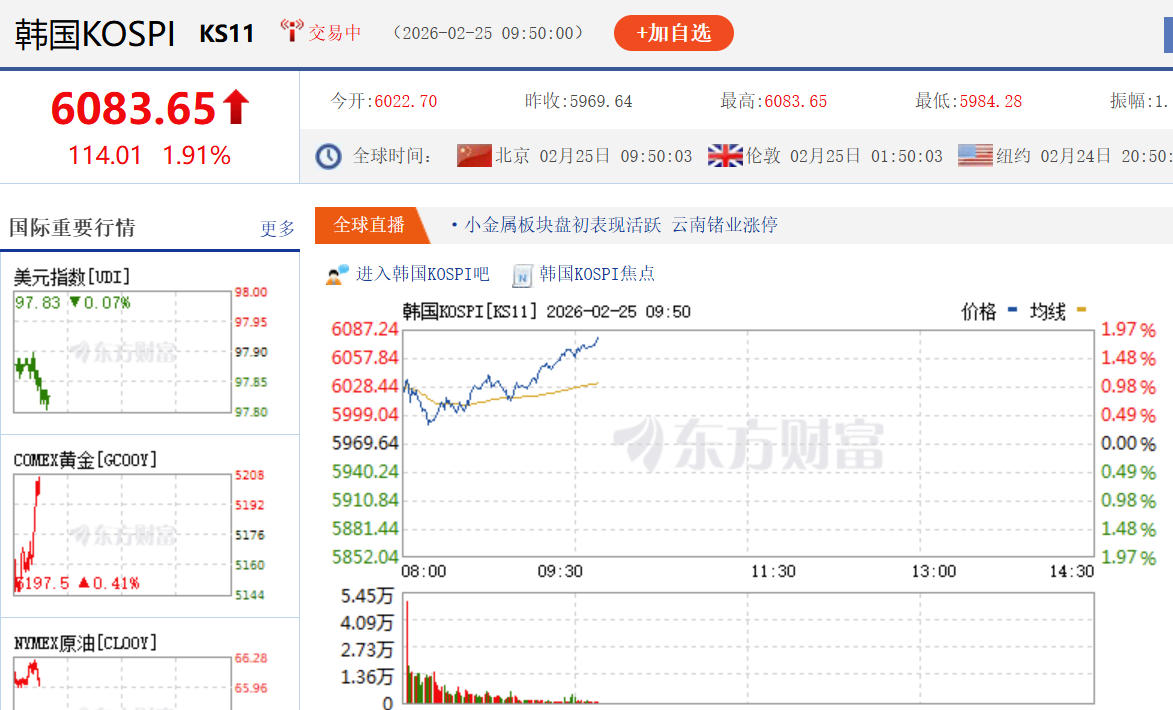Click the 今开 value 6022.70
Viewport: 1173px width, 710px height.
tap(405, 101)
